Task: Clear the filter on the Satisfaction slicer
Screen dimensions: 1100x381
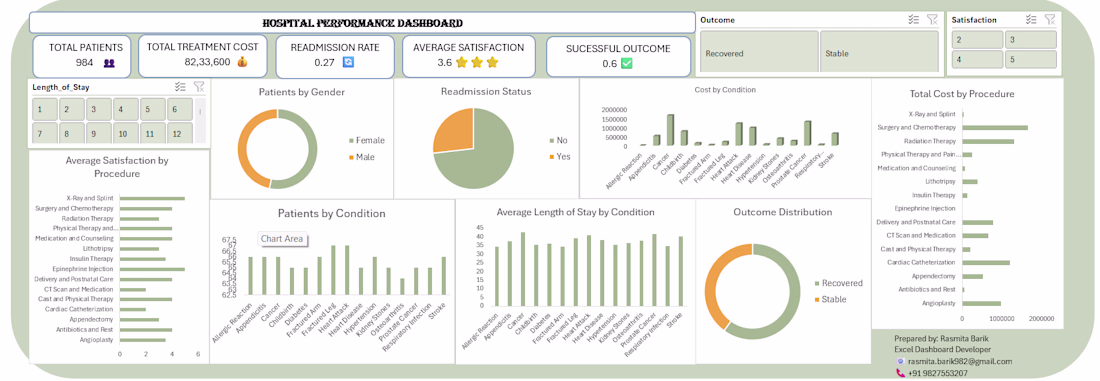Action: tap(1049, 20)
